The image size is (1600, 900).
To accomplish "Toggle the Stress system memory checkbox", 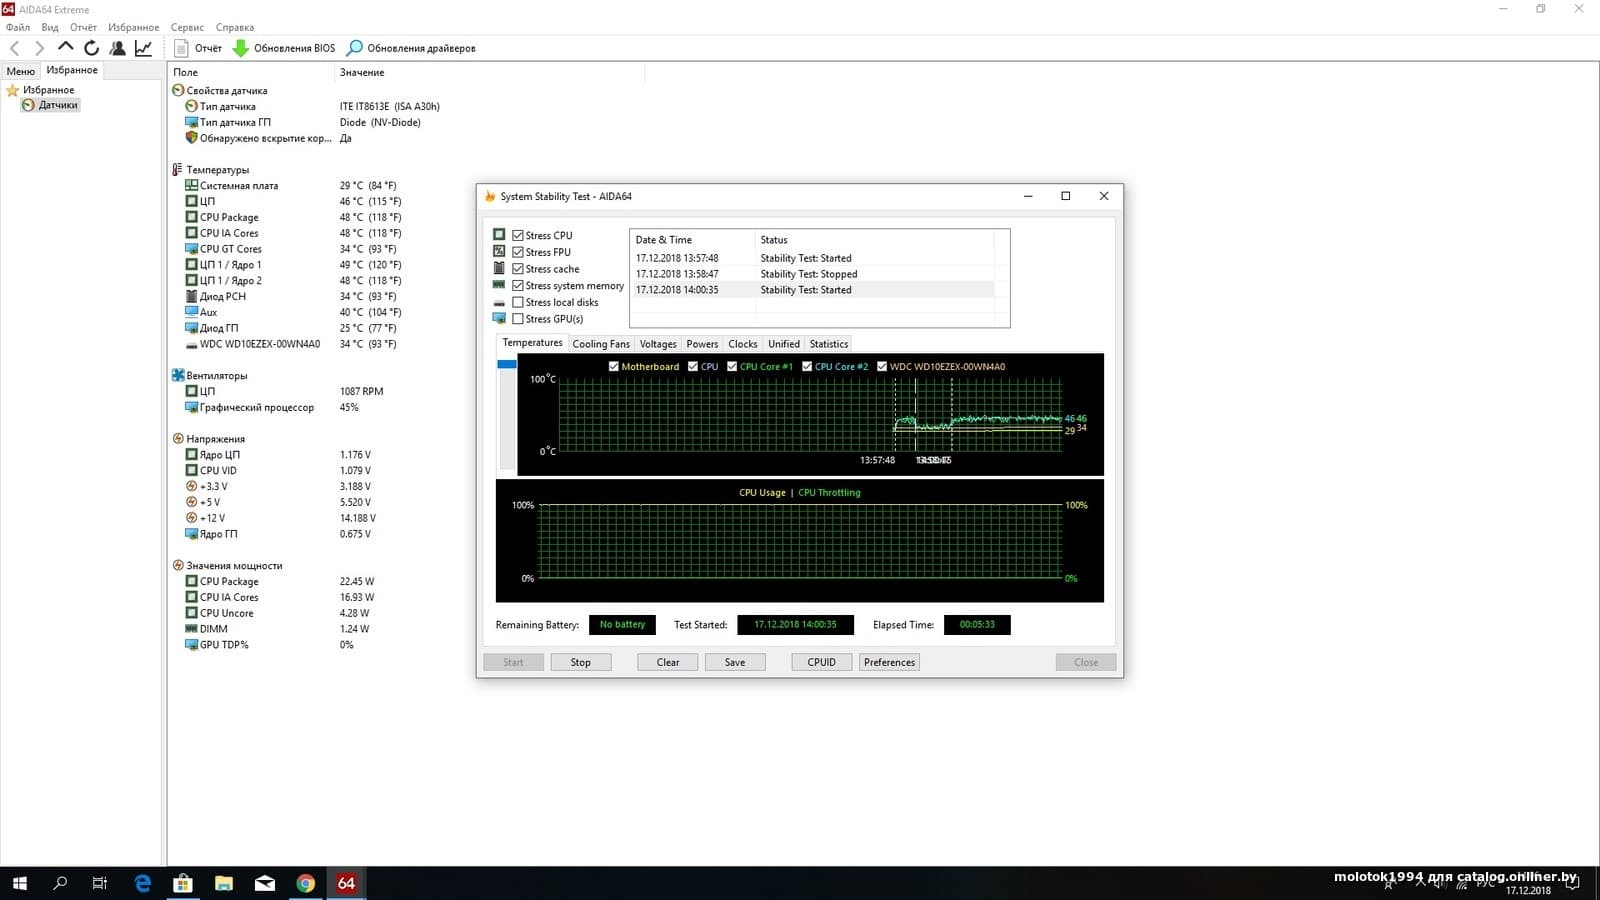I will click(x=518, y=286).
